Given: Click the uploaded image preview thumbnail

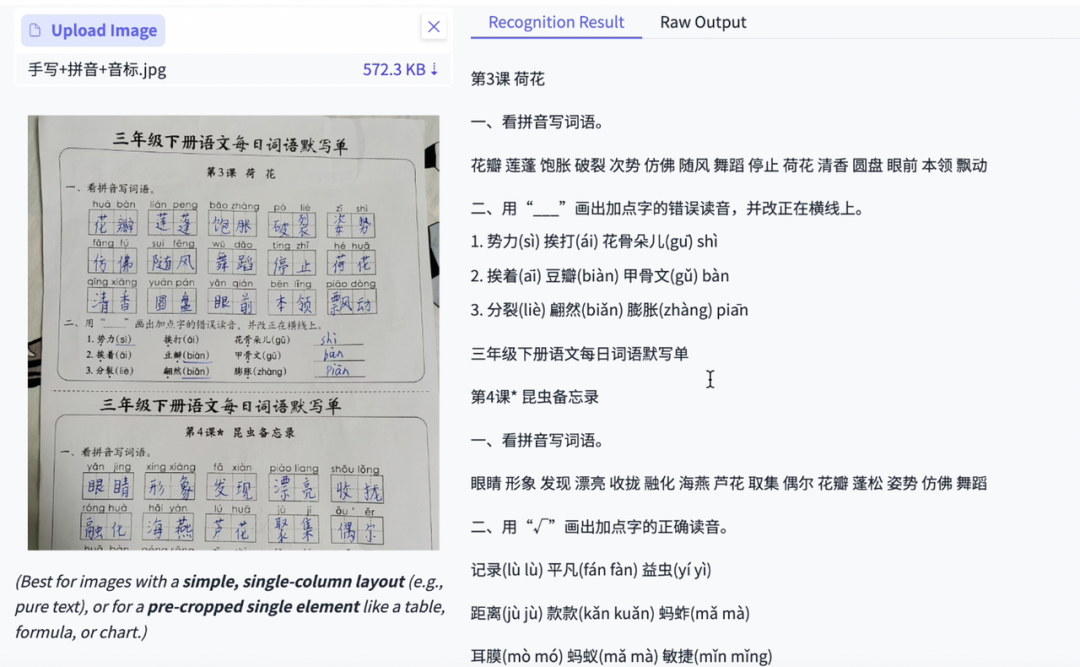Looking at the screenshot, I should [233, 333].
